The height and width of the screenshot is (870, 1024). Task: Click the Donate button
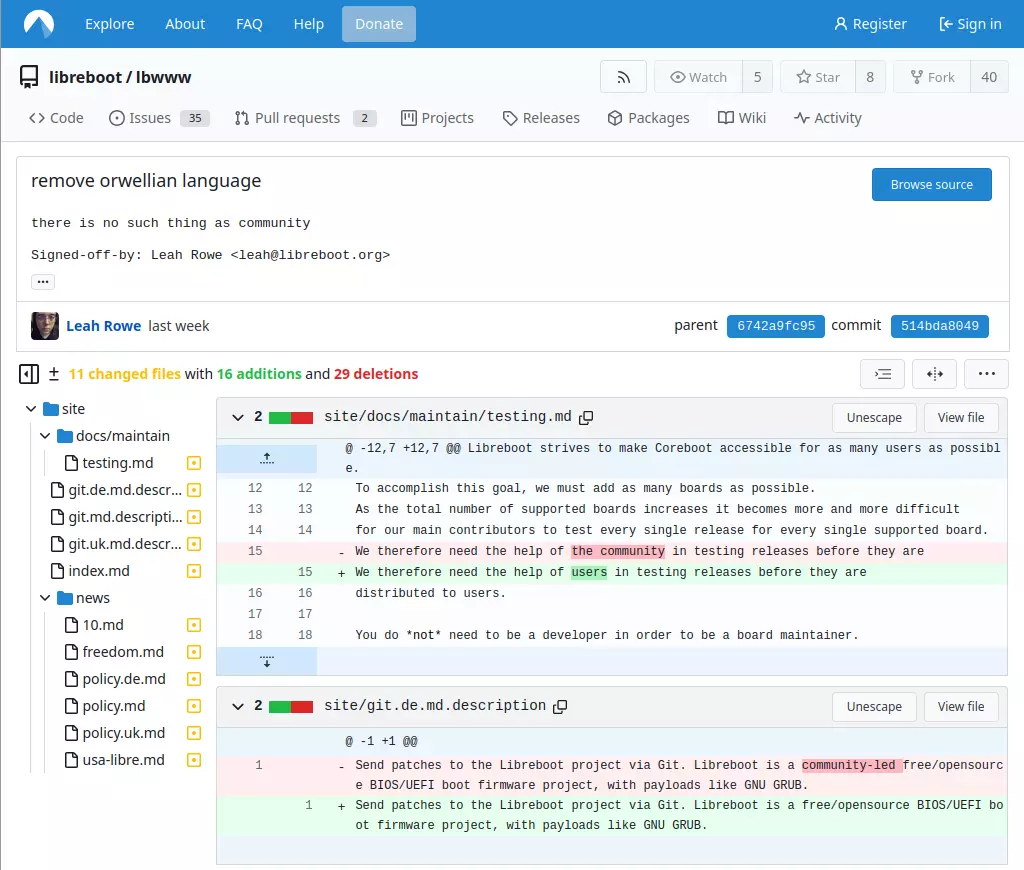pyautogui.click(x=379, y=24)
